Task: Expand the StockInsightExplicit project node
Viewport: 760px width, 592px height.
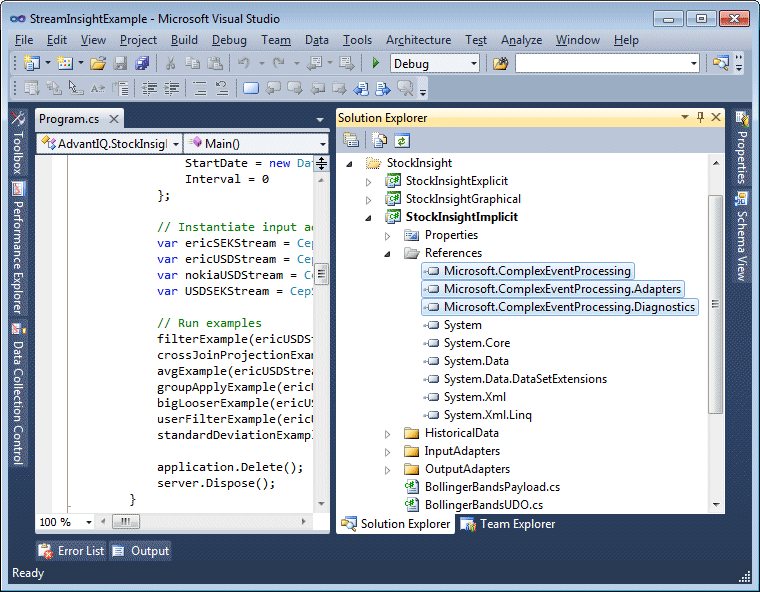Action: pos(368,181)
